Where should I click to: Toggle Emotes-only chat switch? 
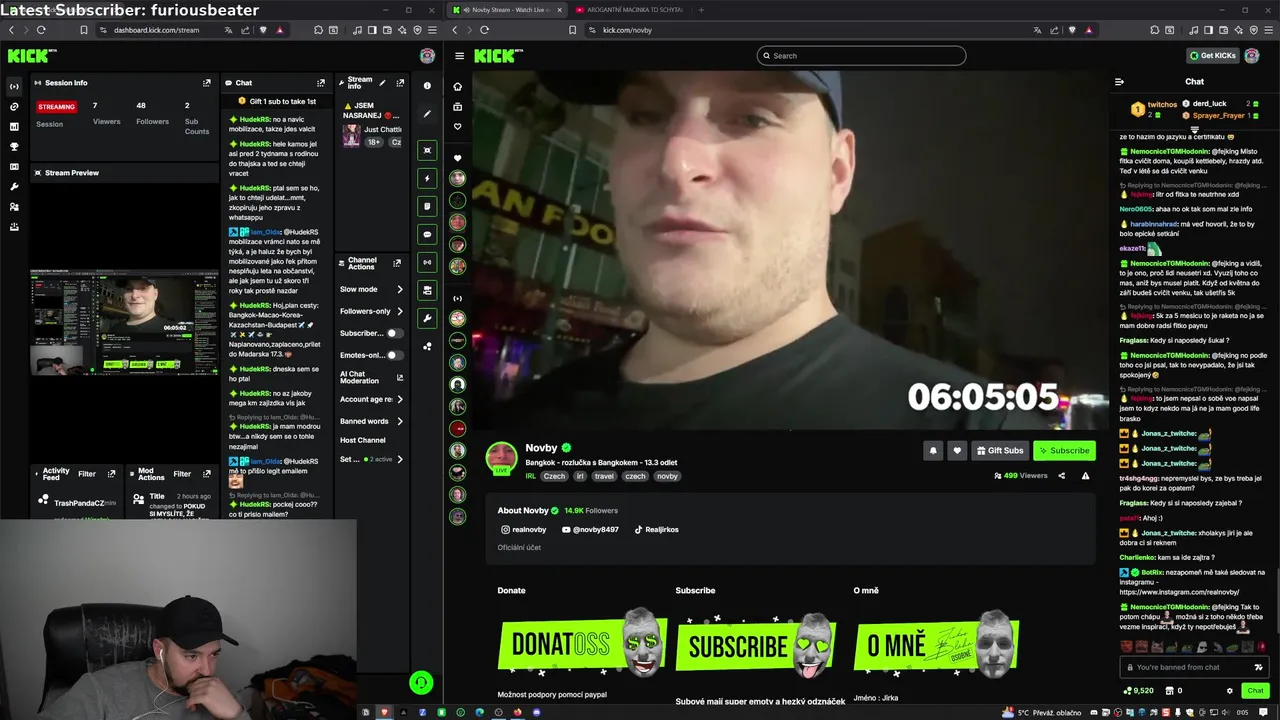395,355
